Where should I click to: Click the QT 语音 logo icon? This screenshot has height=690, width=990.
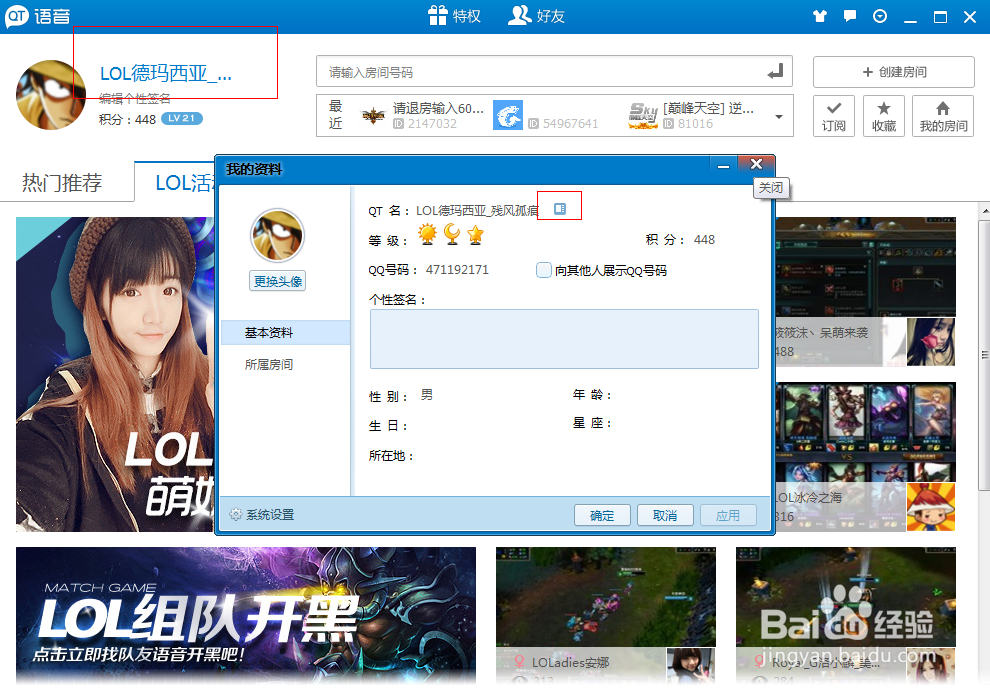pyautogui.click(x=17, y=16)
